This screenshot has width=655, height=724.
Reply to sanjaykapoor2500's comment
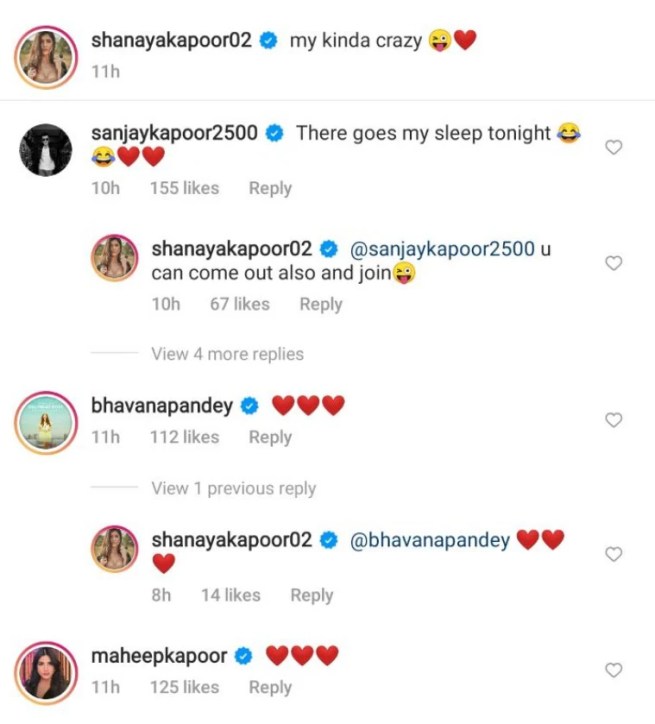coord(270,188)
